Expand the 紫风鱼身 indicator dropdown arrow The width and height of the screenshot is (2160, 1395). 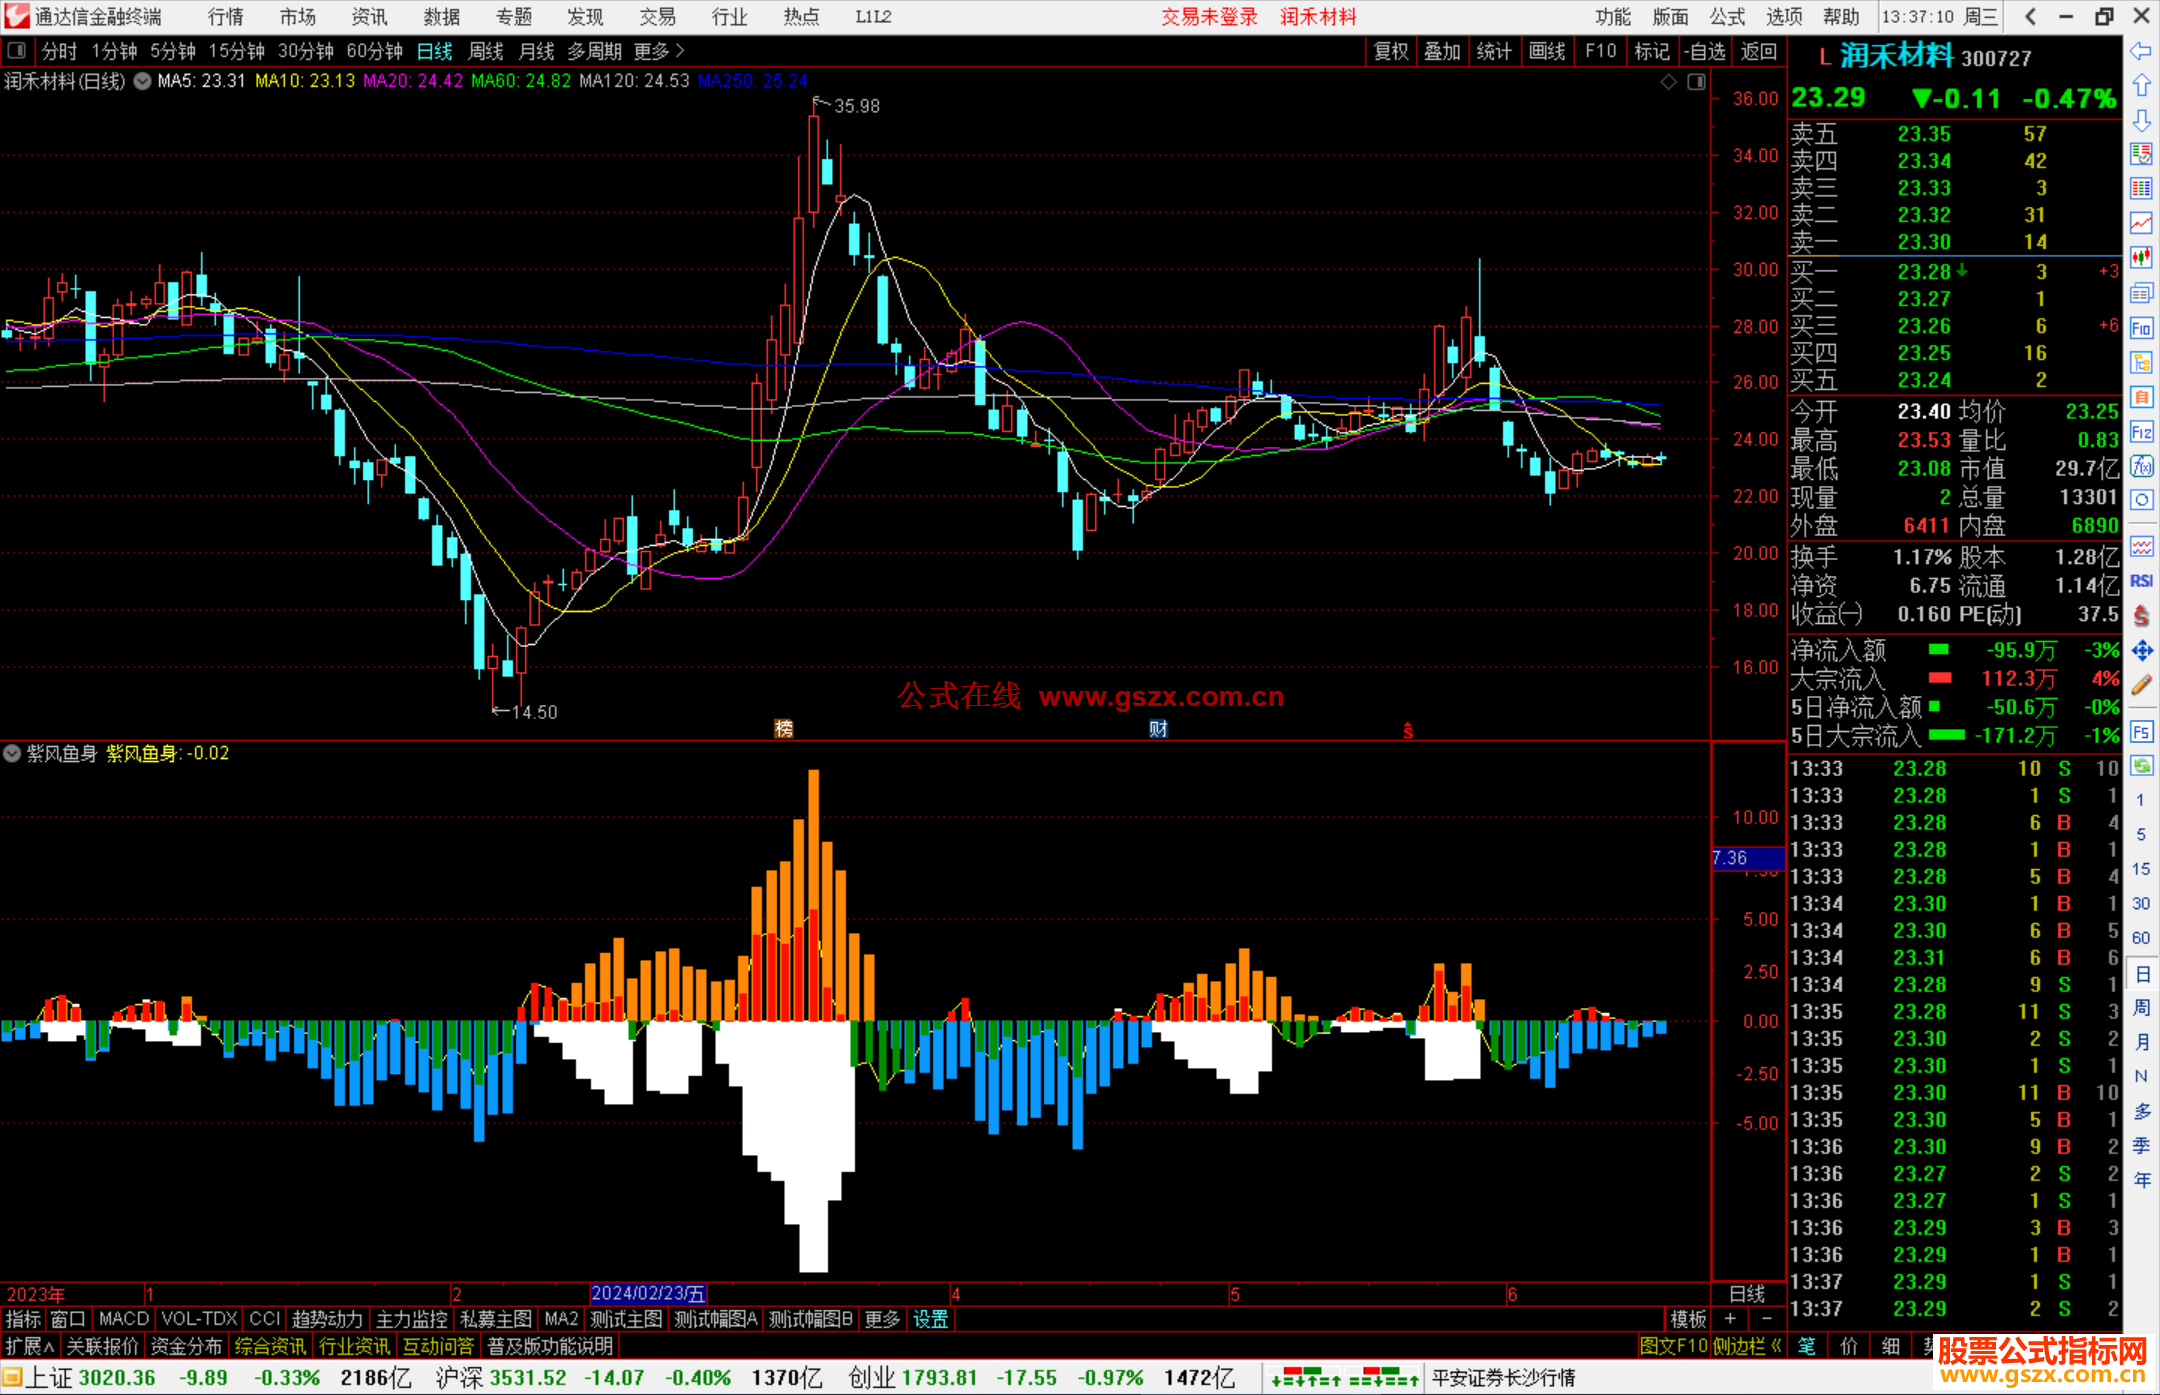click(x=12, y=753)
